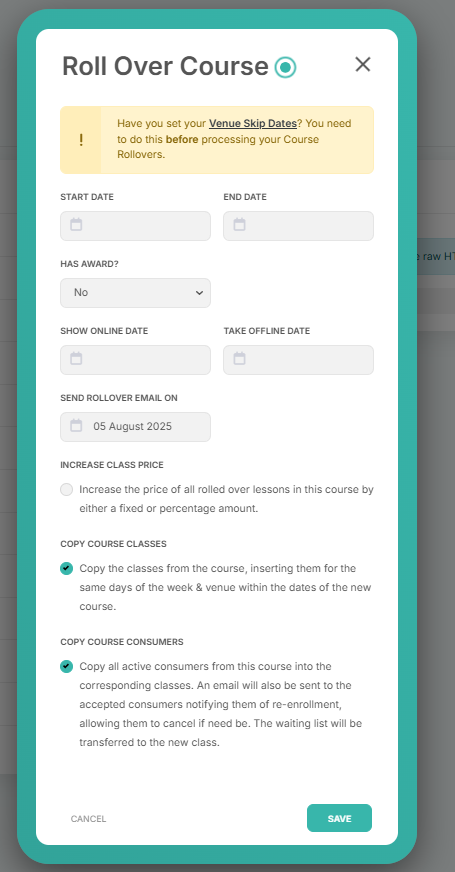Click the calendar icon in End Date field
Viewport: 455px width, 872px height.
tap(239, 225)
